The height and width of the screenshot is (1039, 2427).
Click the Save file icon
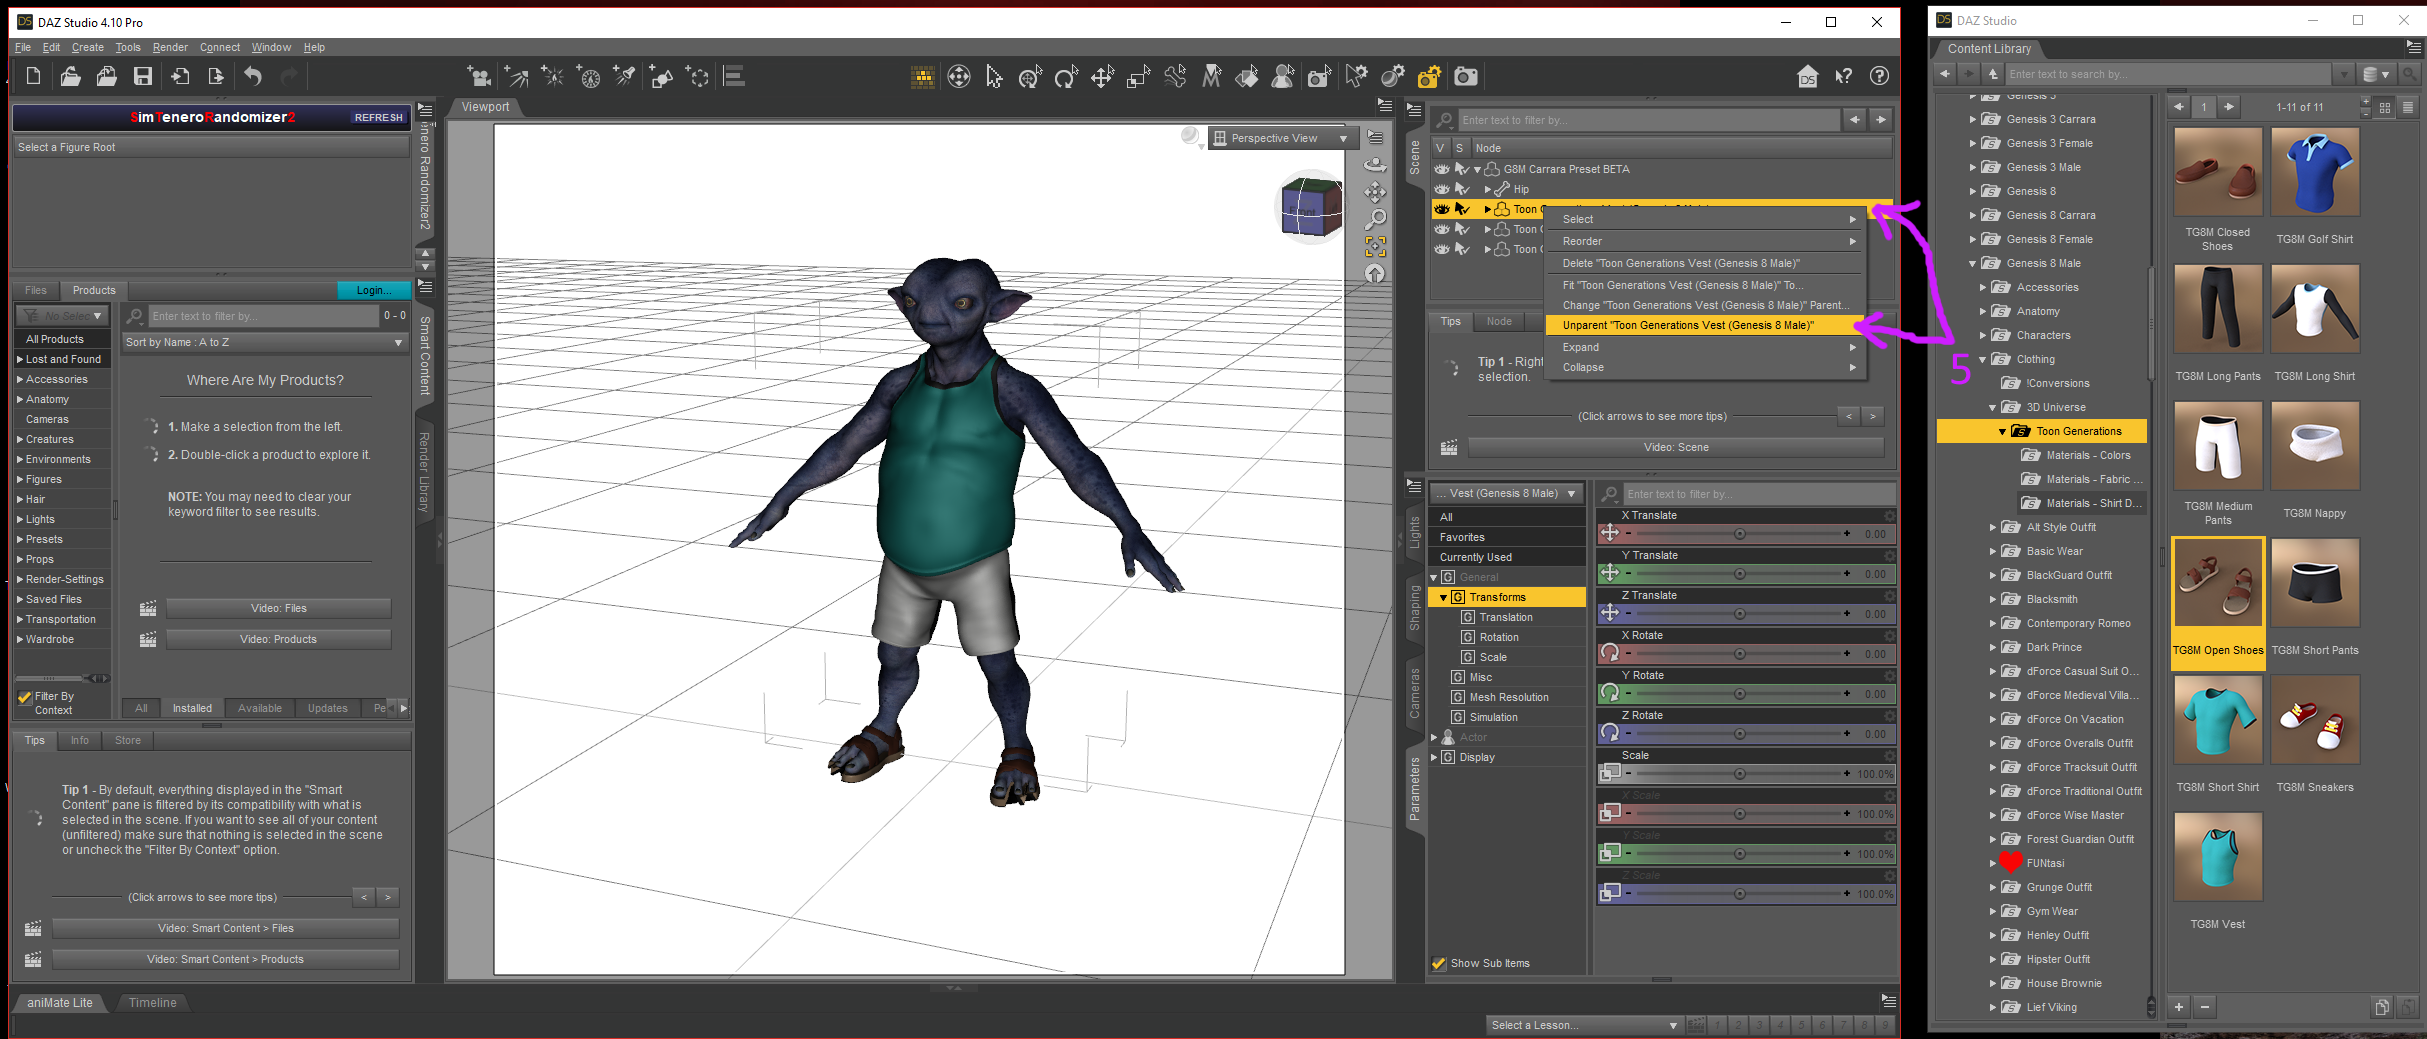click(143, 76)
